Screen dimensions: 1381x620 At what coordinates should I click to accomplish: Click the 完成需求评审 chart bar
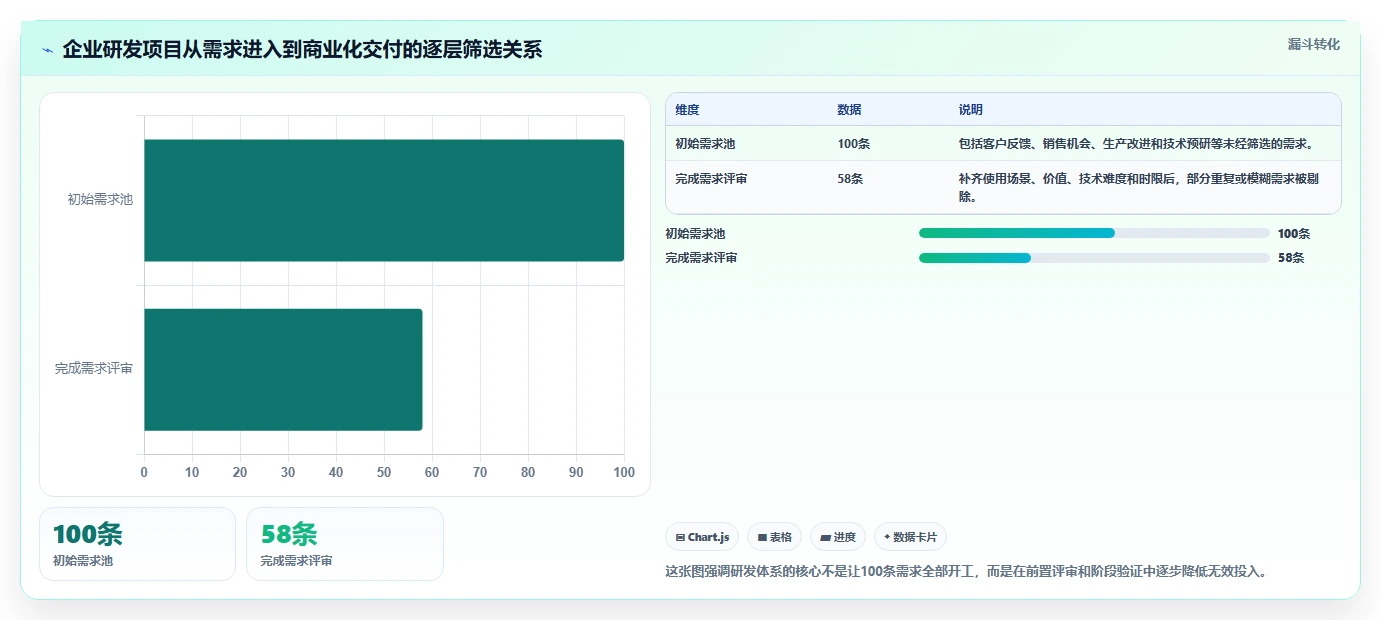[283, 370]
